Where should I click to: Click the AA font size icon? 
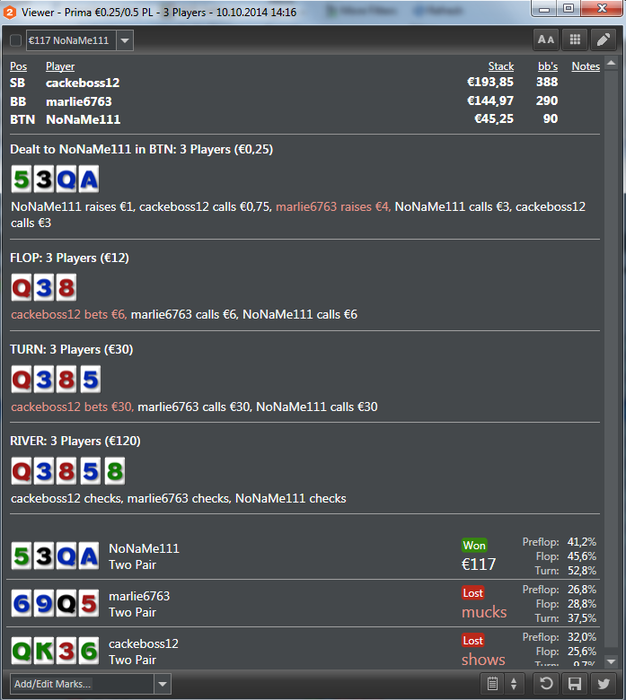(546, 40)
